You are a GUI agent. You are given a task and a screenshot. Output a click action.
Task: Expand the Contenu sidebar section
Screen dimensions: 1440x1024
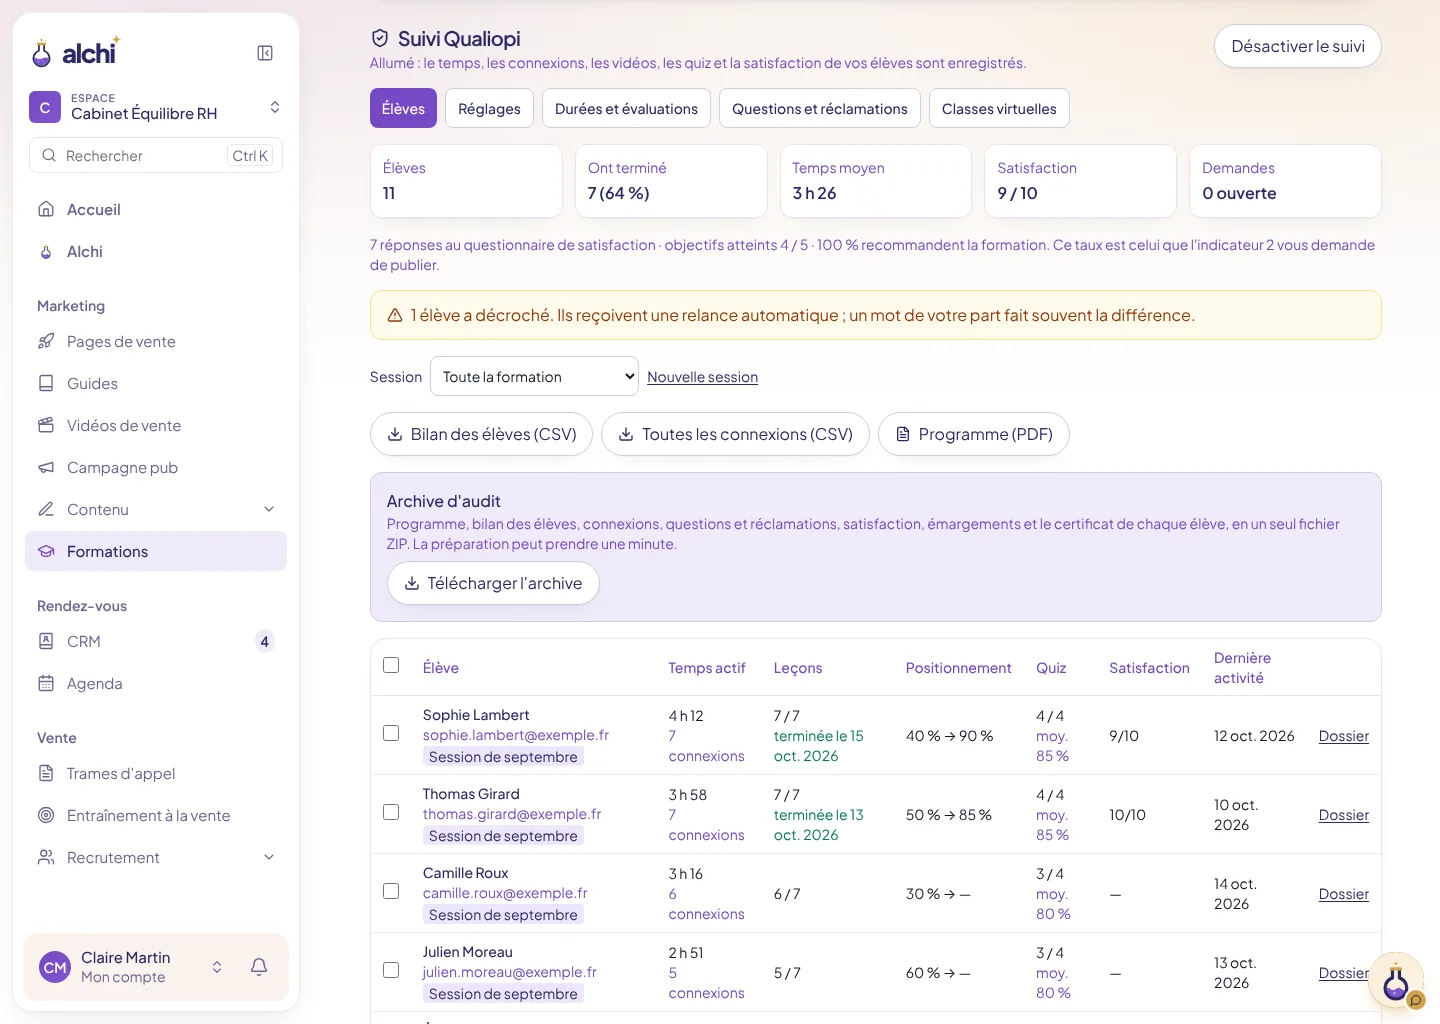[x=156, y=509]
